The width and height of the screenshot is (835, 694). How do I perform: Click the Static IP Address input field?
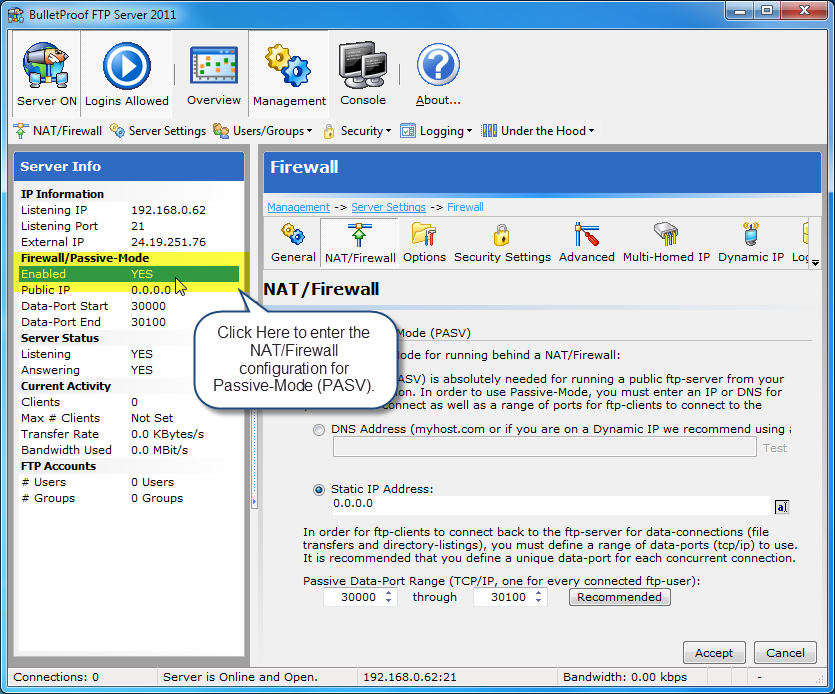coord(551,505)
